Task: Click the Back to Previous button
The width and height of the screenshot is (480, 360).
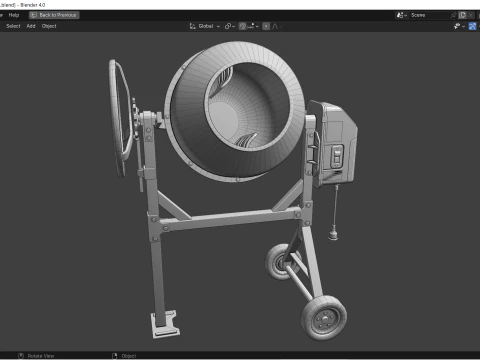Action: click(54, 15)
